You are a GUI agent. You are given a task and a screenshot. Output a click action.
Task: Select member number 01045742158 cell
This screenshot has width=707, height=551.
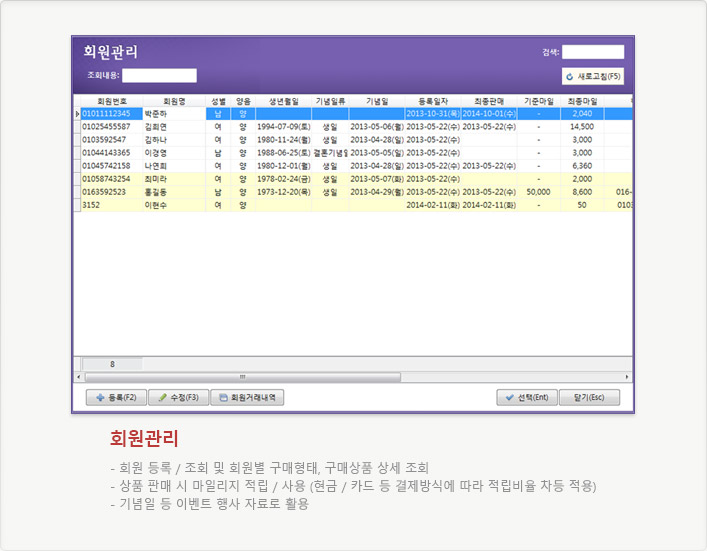point(112,166)
